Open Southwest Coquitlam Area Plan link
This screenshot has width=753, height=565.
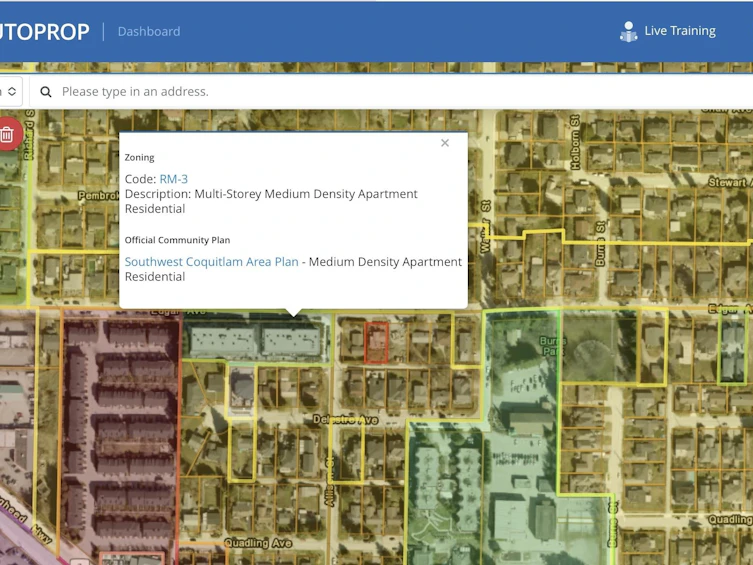point(211,262)
